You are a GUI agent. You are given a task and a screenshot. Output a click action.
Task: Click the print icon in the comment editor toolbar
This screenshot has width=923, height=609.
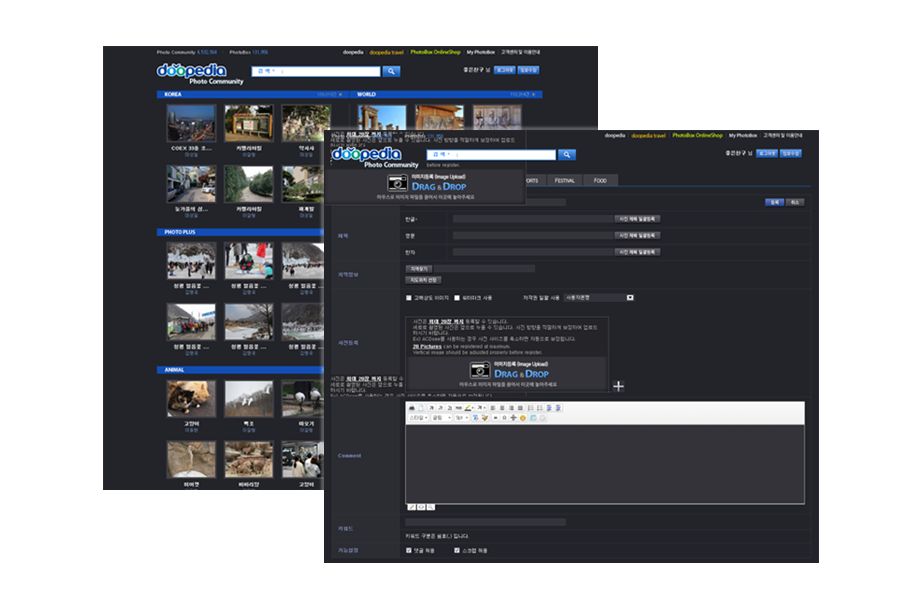411,408
